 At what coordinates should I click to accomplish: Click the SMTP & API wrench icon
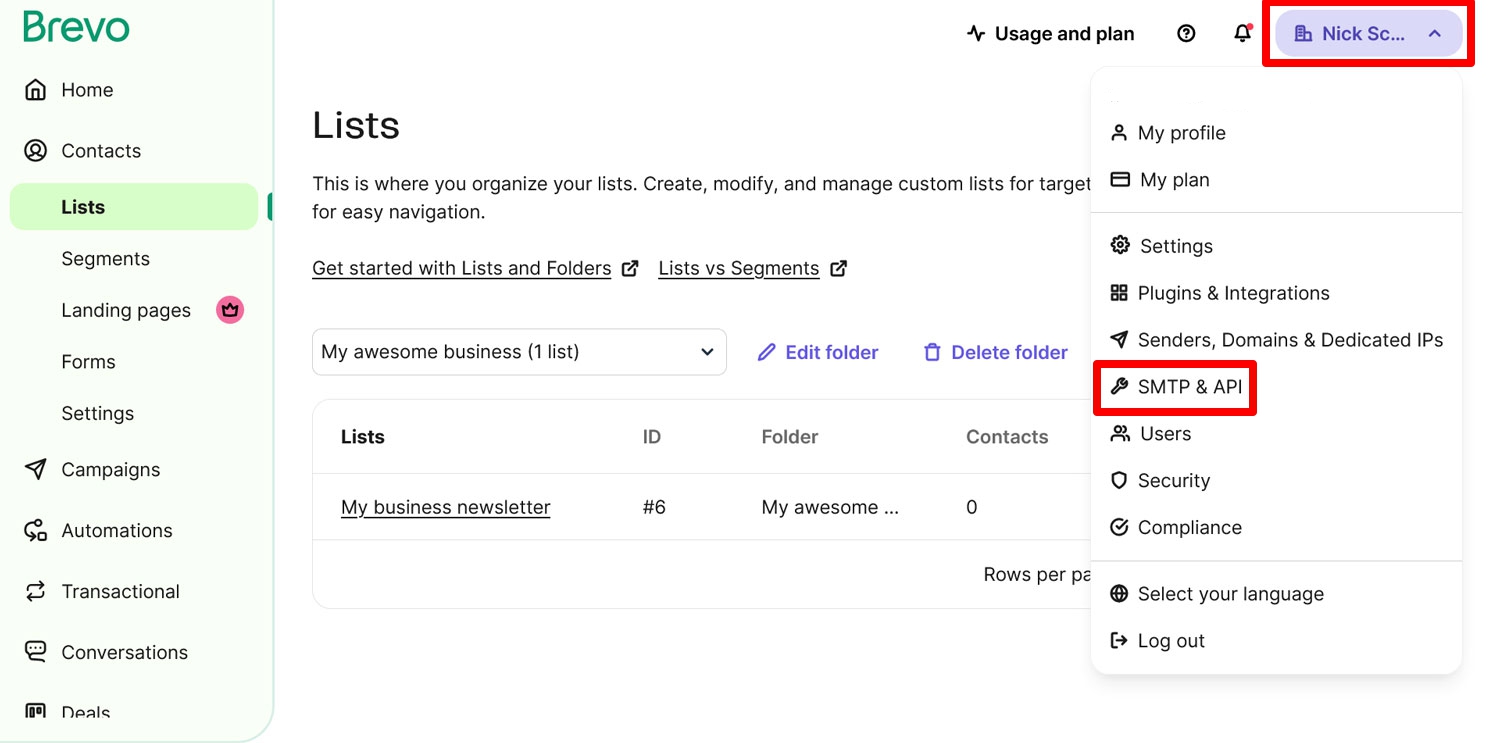(x=1119, y=387)
